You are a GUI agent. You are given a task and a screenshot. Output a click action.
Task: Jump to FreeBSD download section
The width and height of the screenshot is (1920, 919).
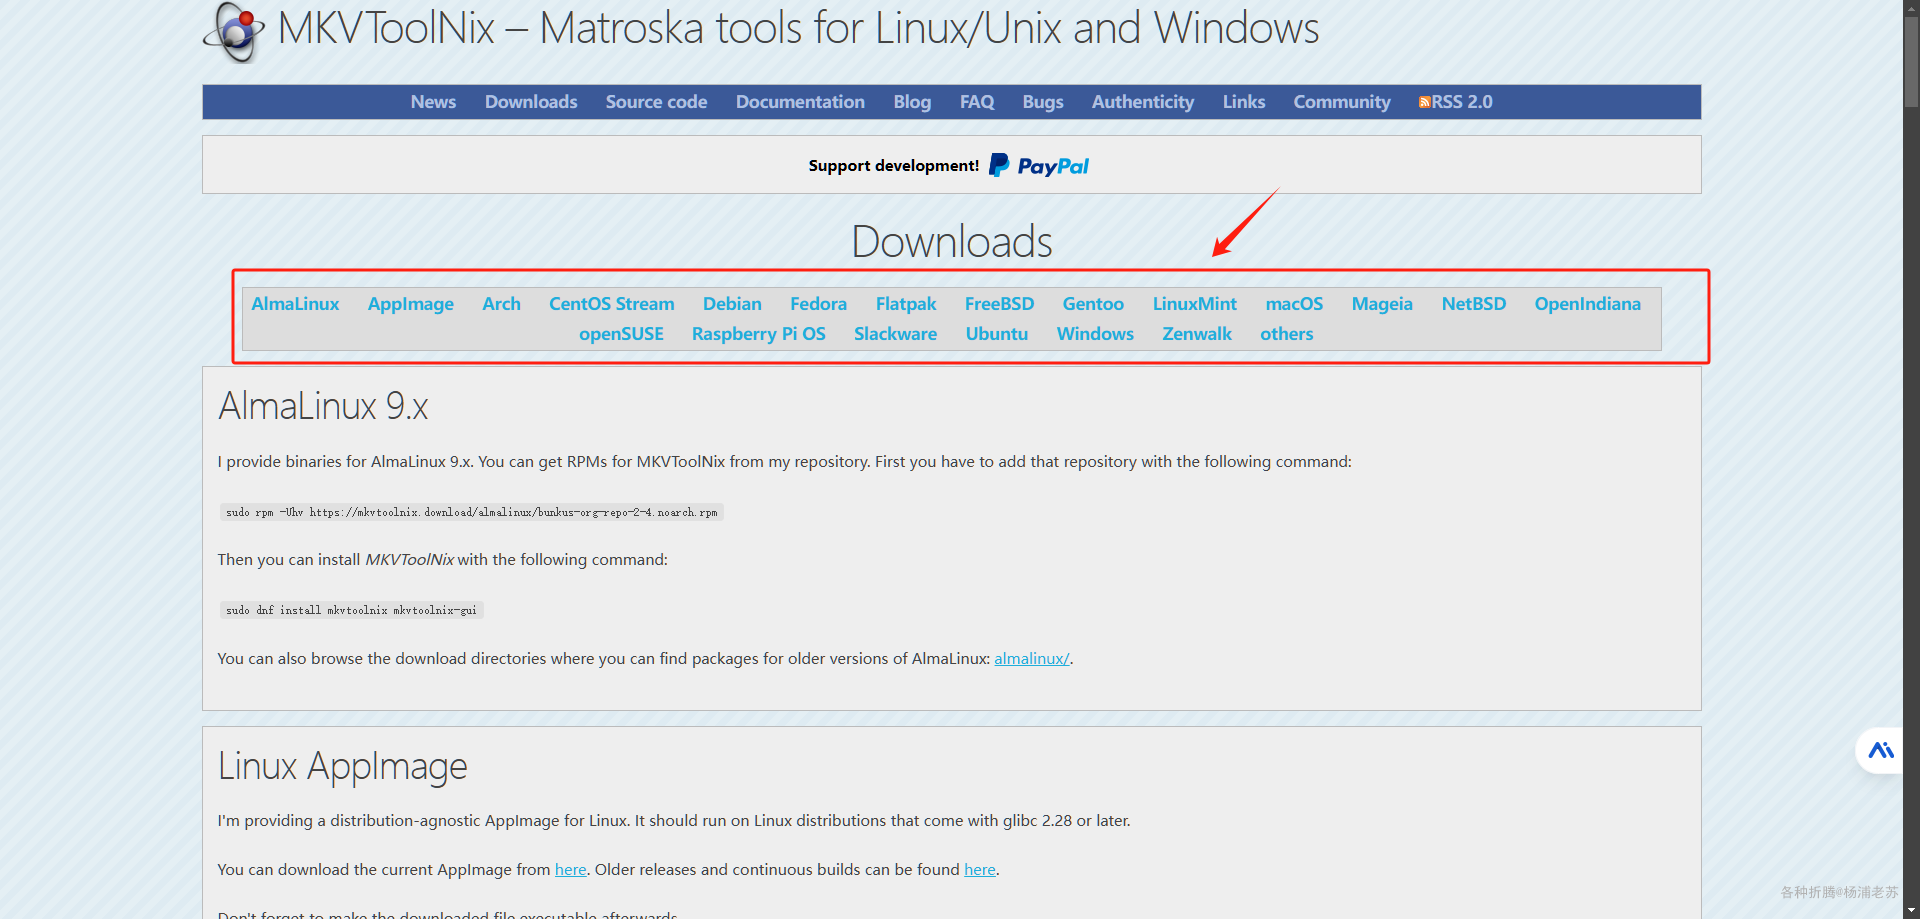(999, 304)
